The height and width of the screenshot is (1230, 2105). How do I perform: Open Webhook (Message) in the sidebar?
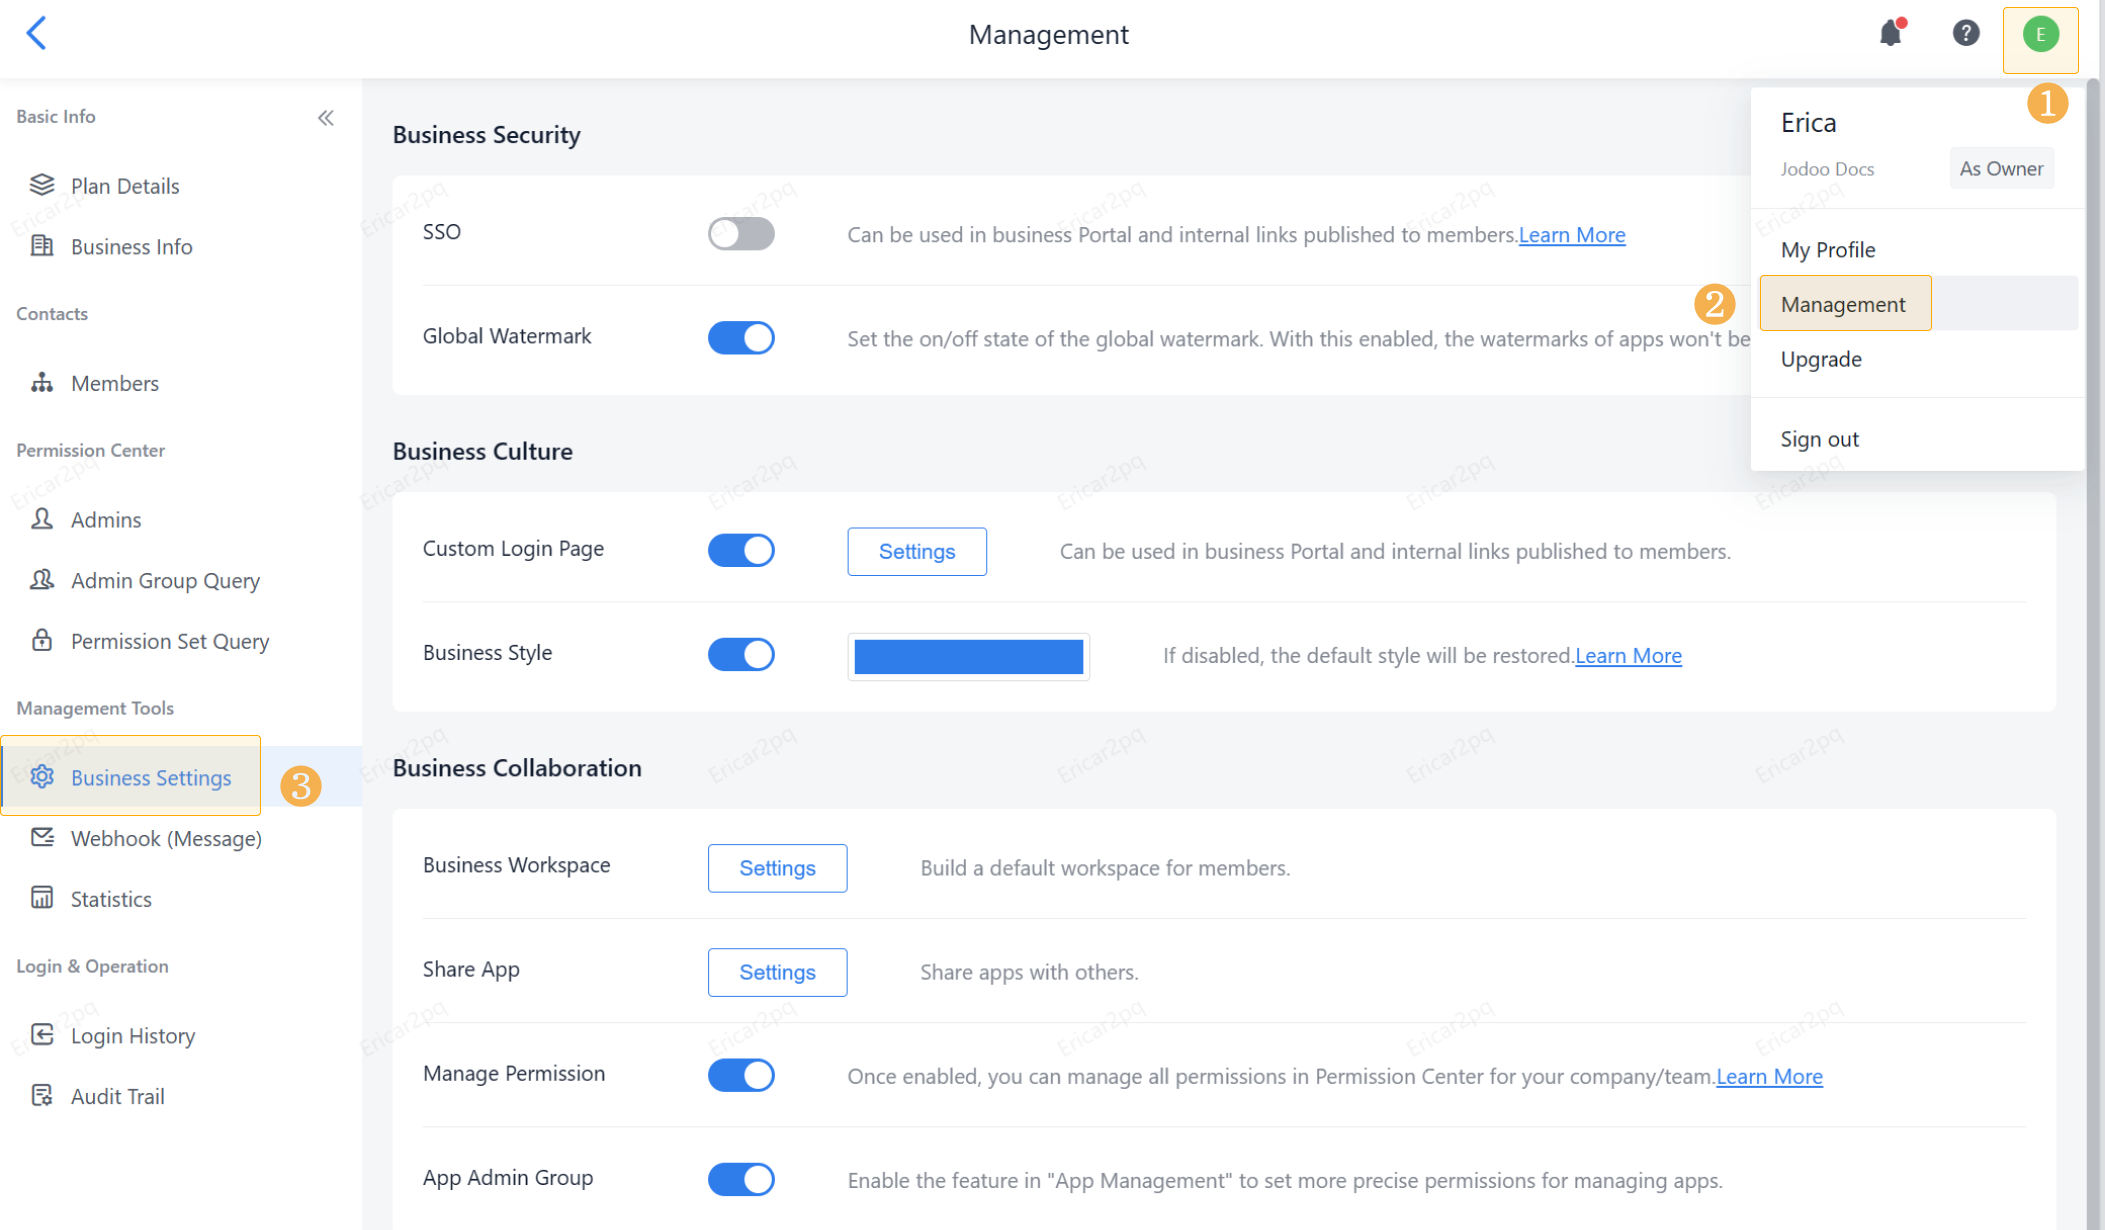[166, 838]
